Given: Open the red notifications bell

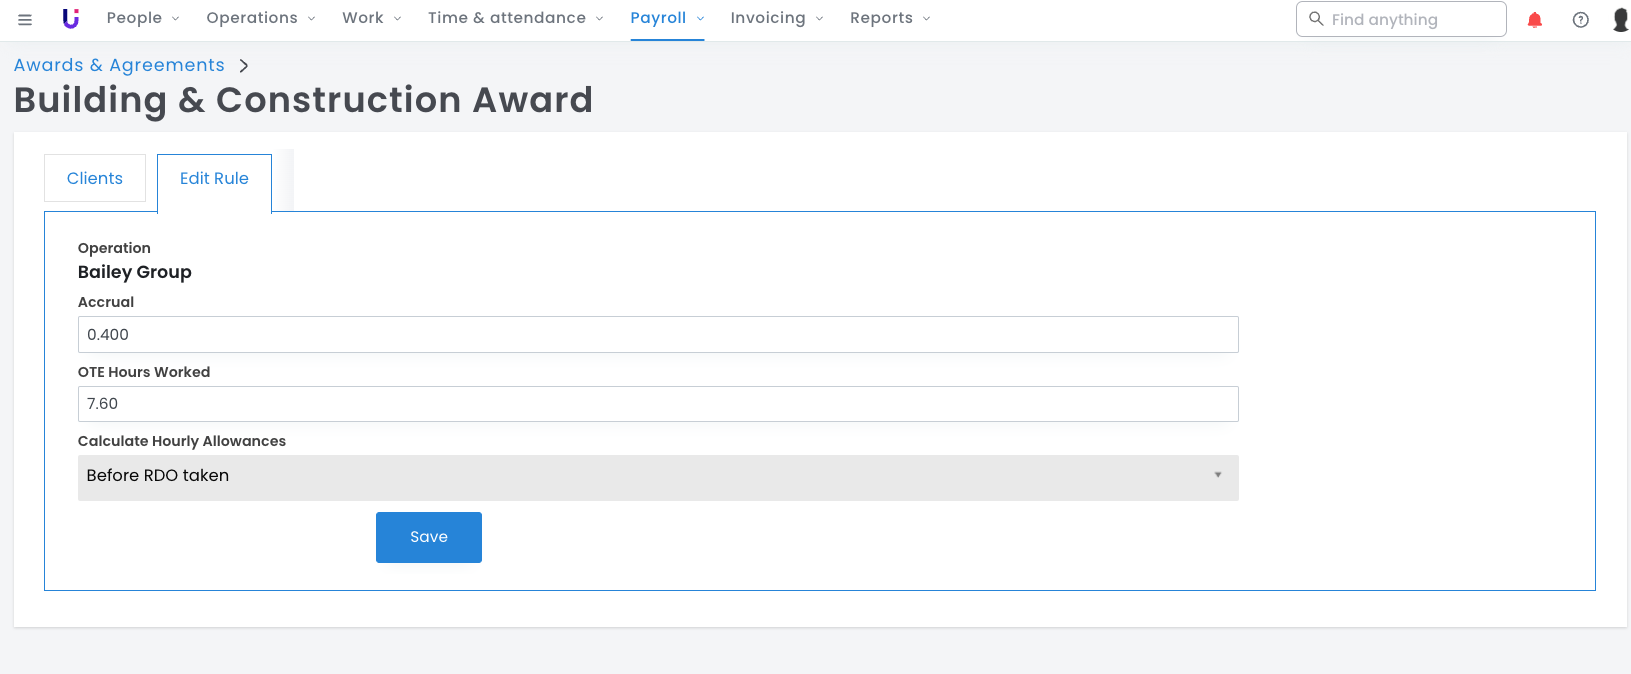Looking at the screenshot, I should tap(1535, 20).
